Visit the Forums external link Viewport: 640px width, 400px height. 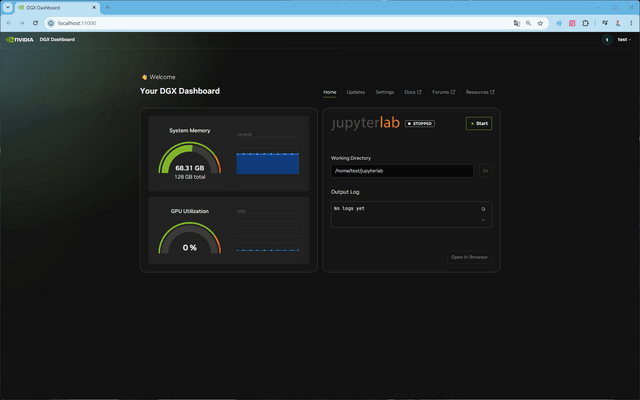443,92
